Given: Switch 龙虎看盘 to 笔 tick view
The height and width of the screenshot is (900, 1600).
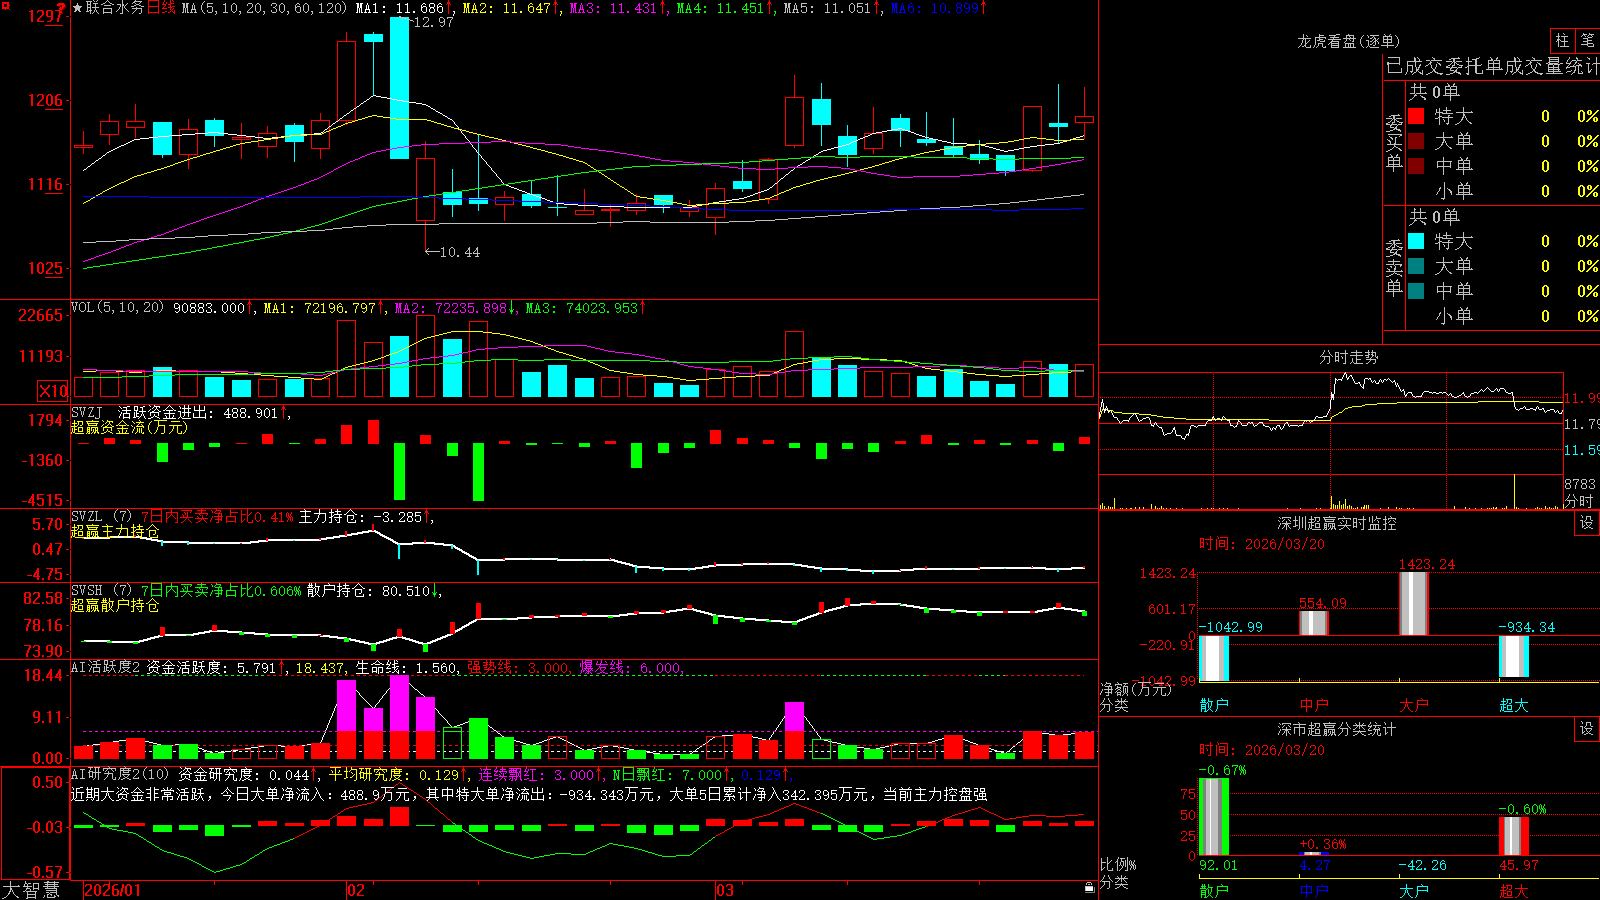Looking at the screenshot, I should pos(1588,40).
